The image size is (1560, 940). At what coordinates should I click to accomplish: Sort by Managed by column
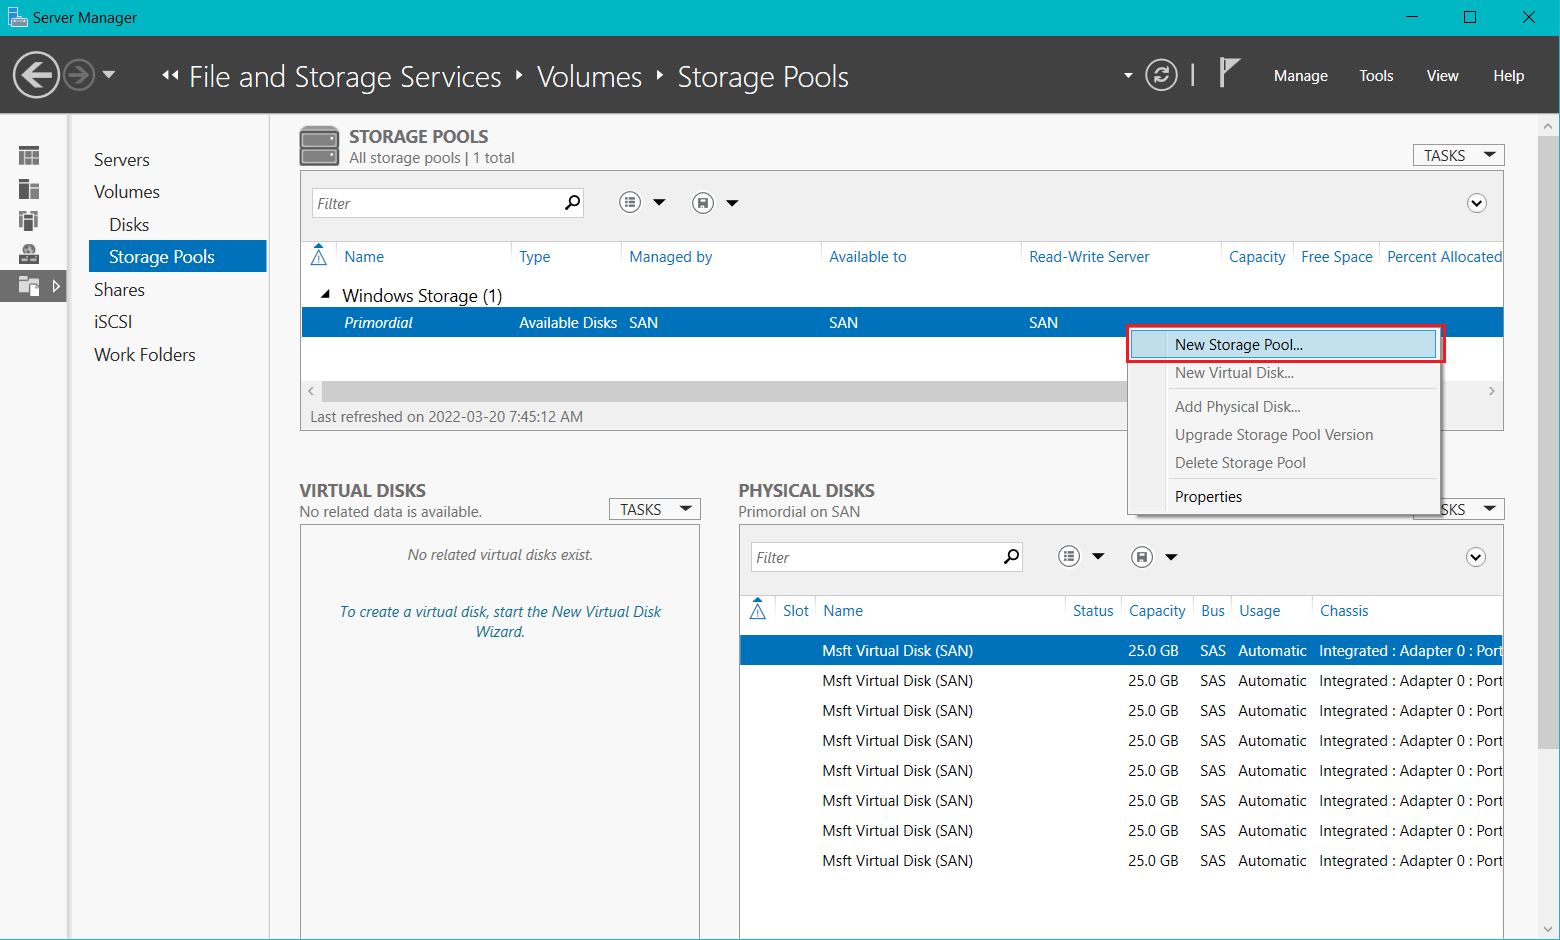tap(671, 257)
